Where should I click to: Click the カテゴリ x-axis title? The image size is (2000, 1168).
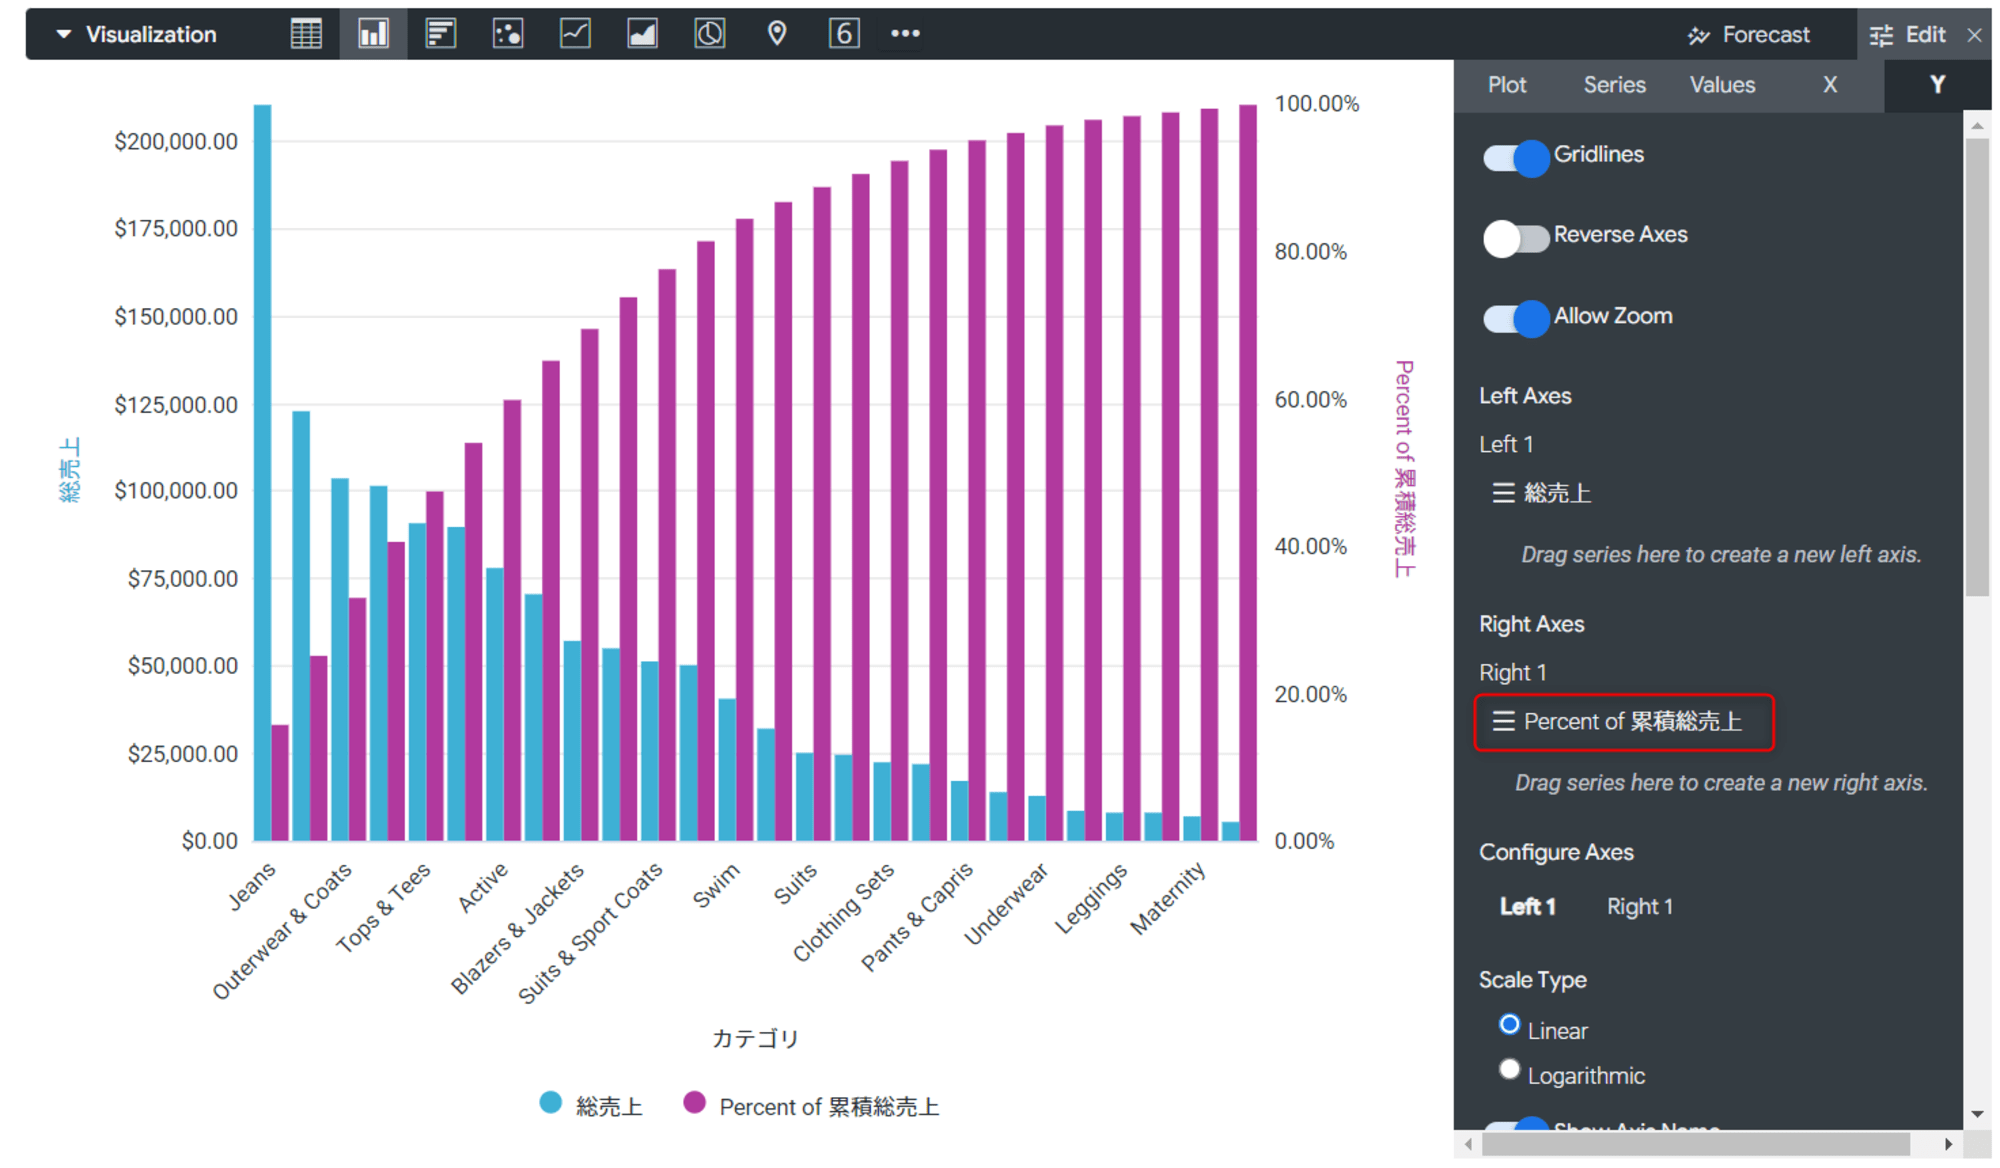(755, 1039)
